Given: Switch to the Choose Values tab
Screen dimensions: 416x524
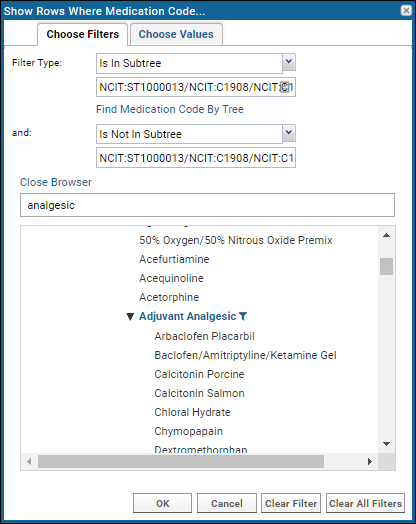Looking at the screenshot, I should click(x=176, y=34).
